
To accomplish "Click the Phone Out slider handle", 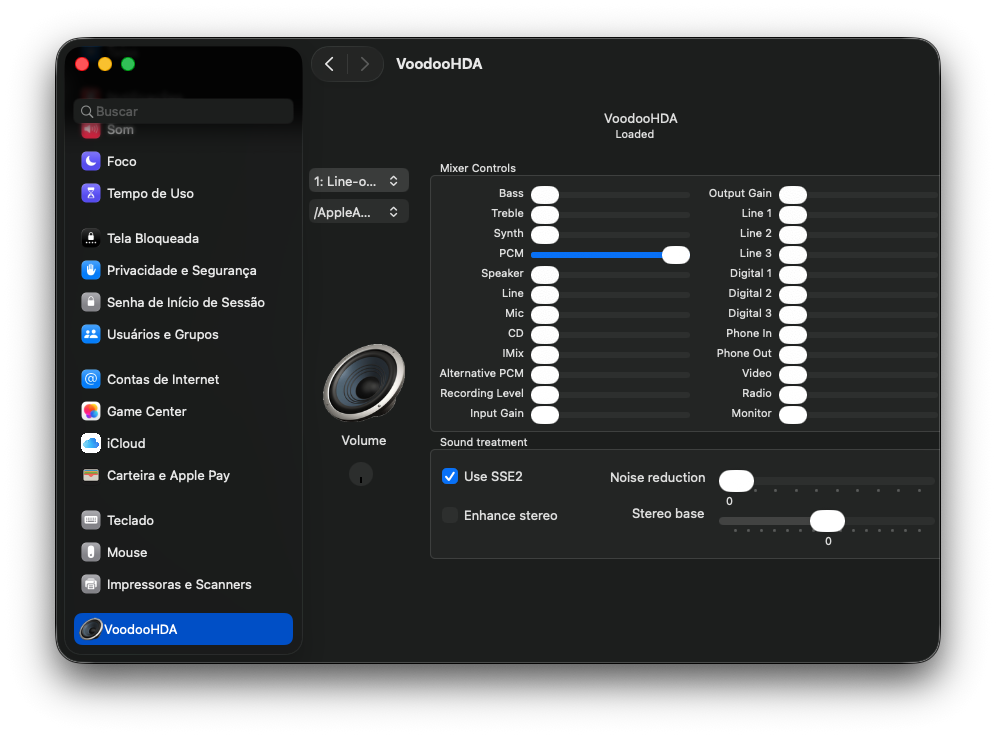I will pyautogui.click(x=793, y=355).
